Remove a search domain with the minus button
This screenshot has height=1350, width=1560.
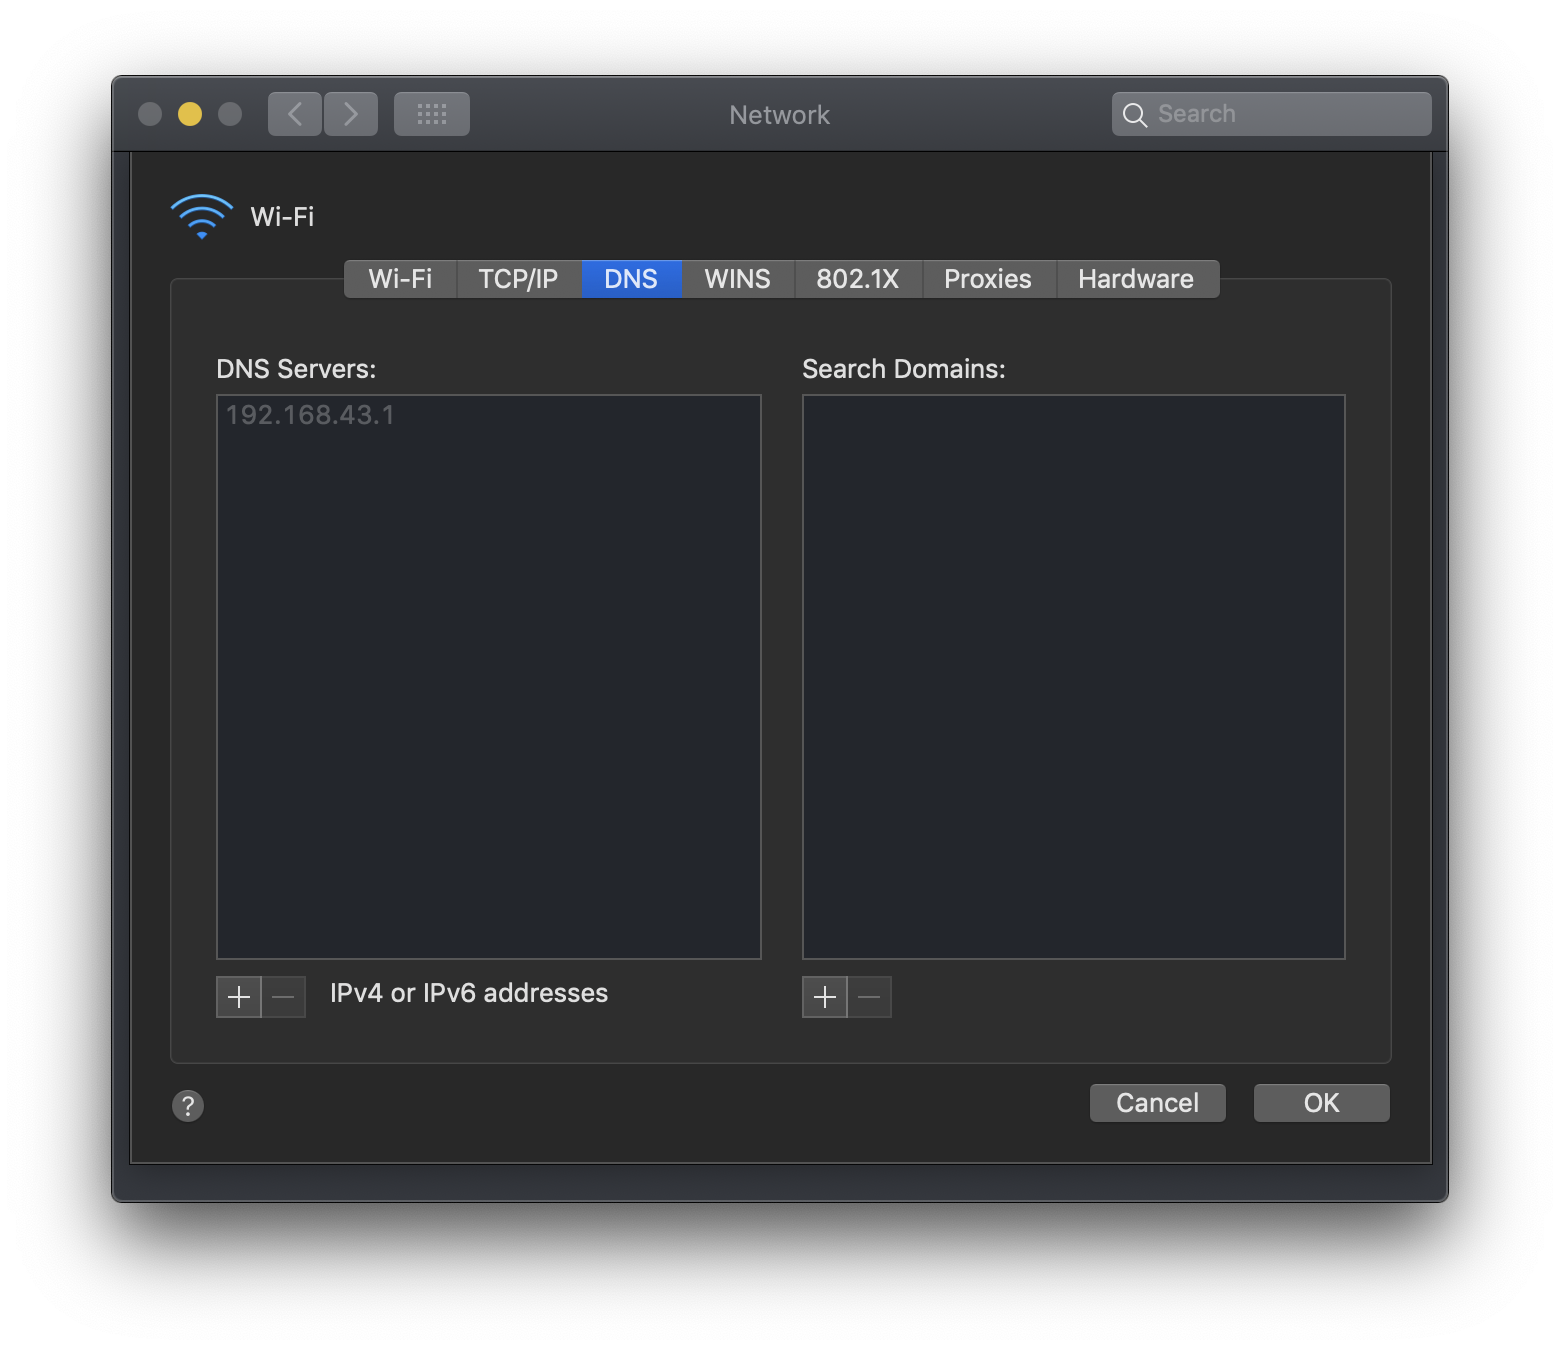click(x=870, y=997)
